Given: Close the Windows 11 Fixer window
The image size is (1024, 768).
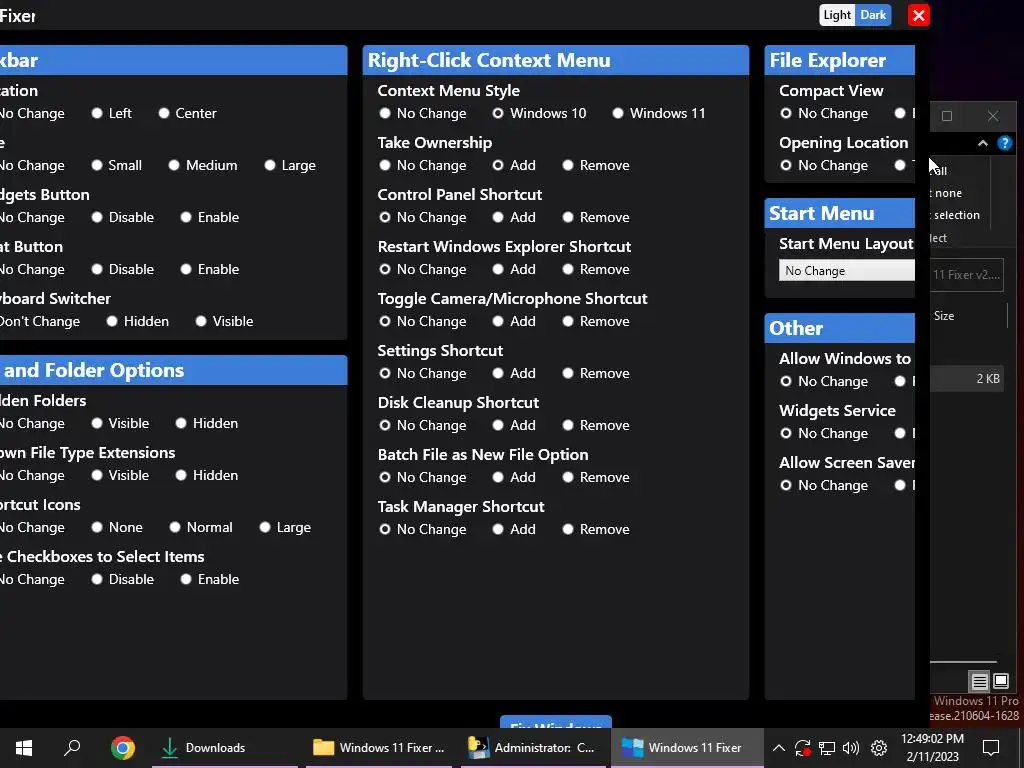Looking at the screenshot, I should point(918,15).
